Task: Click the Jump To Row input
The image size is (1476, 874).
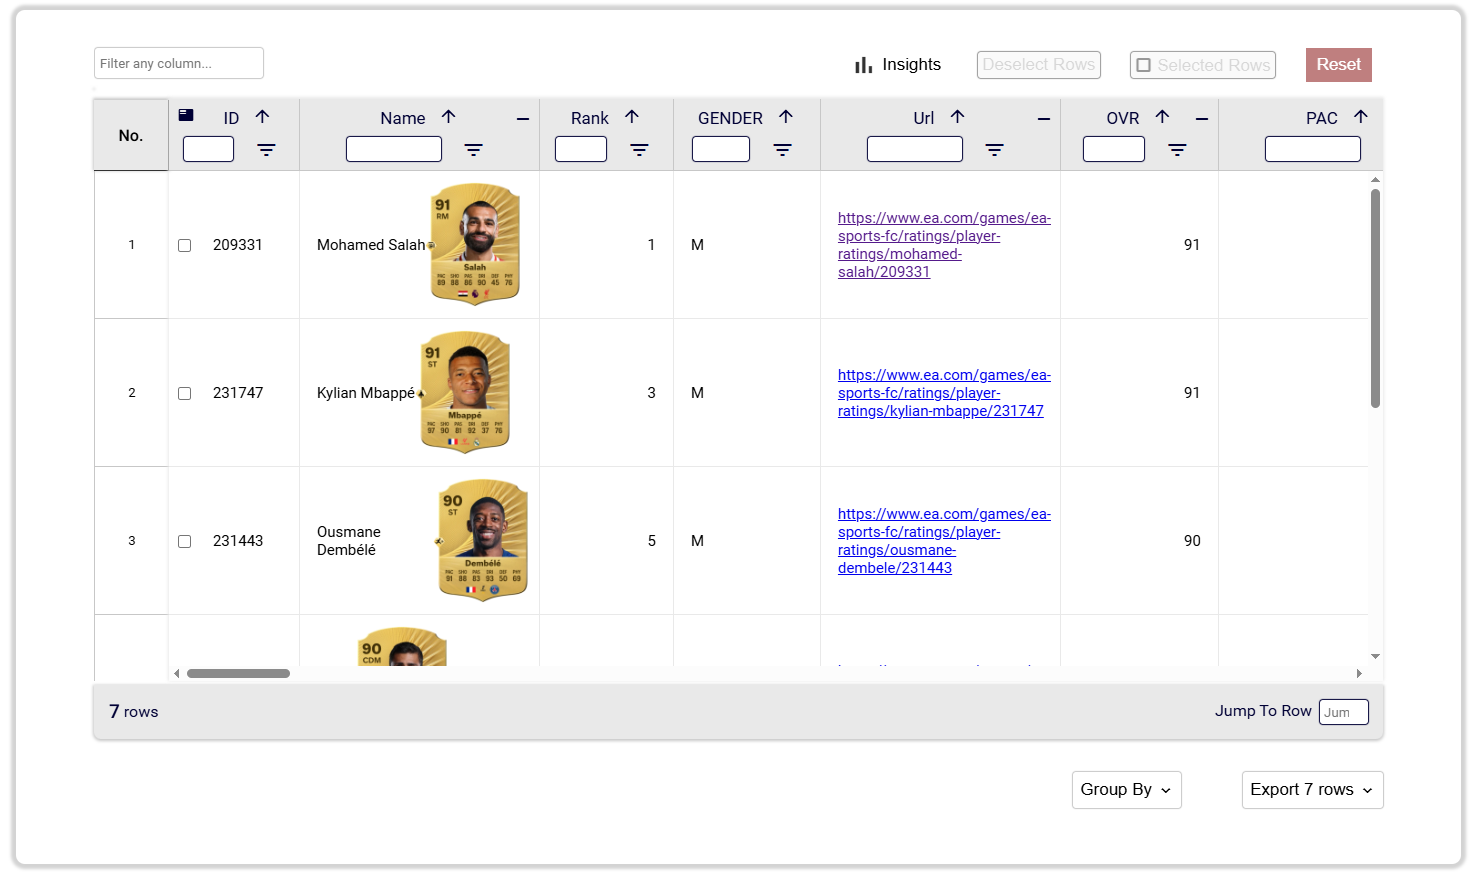Action: point(1344,712)
